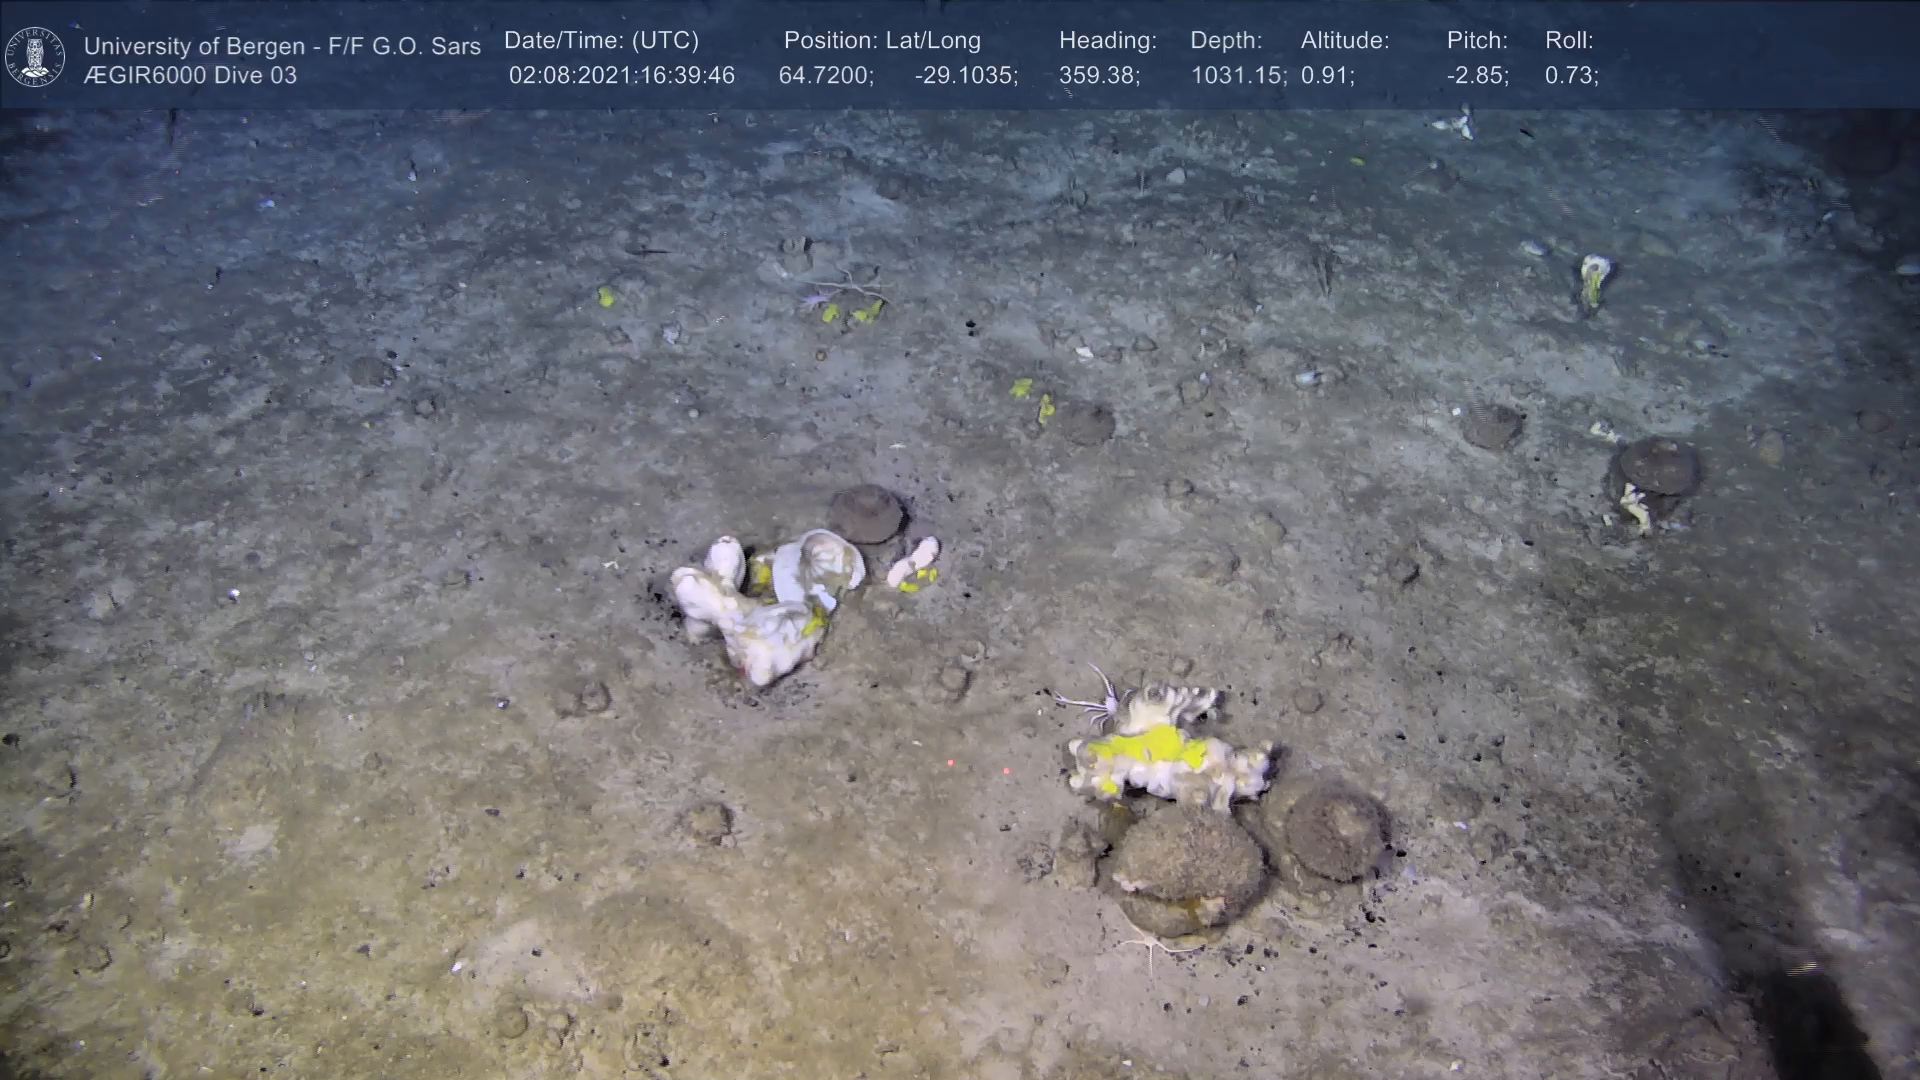Click the timestamp 02:08:2021:16:39:46 value

point(621,76)
